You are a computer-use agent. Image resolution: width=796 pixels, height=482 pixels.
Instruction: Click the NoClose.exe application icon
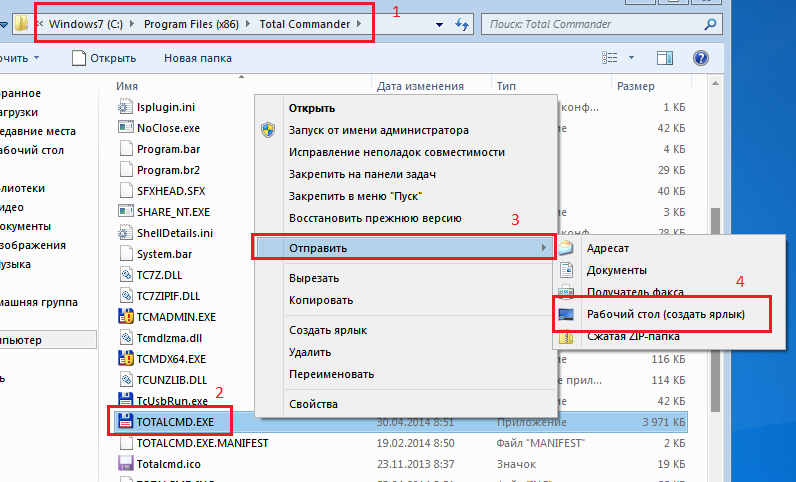pos(125,128)
